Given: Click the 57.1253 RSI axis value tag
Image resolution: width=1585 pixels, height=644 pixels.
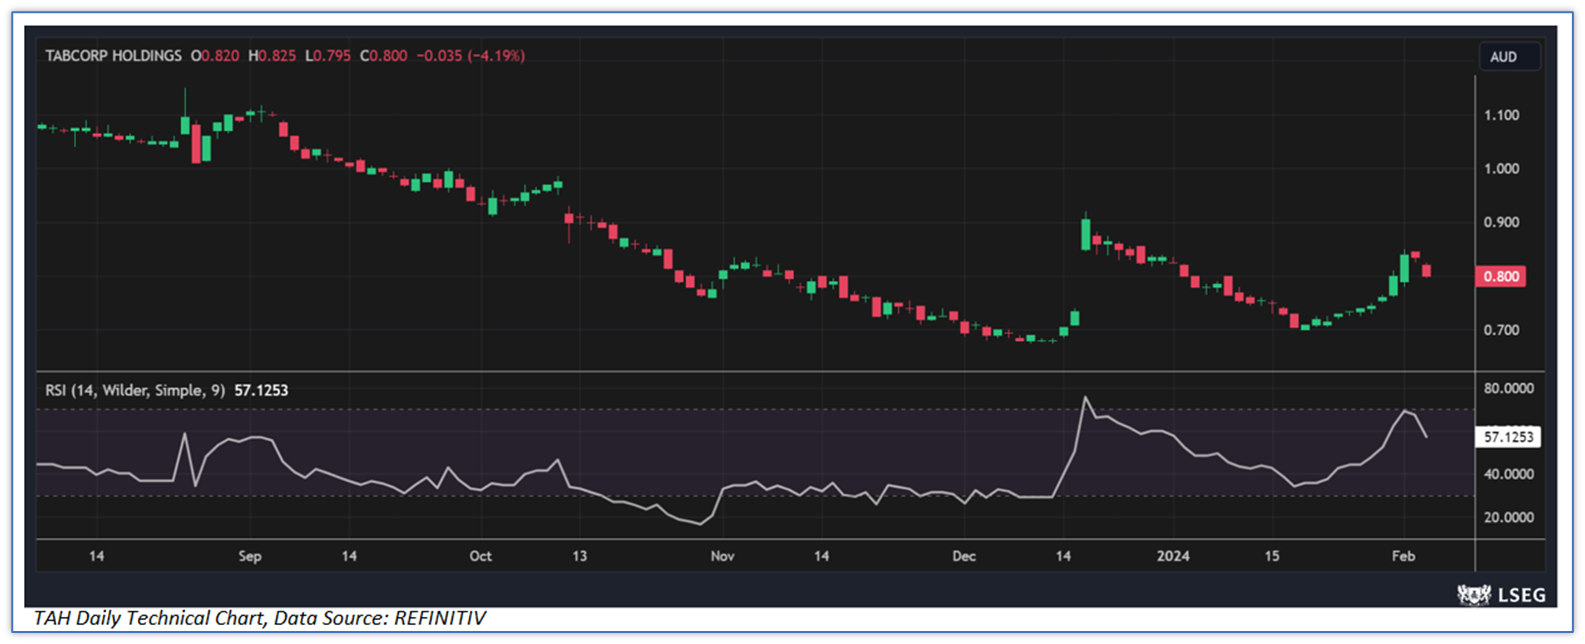Looking at the screenshot, I should point(1508,437).
